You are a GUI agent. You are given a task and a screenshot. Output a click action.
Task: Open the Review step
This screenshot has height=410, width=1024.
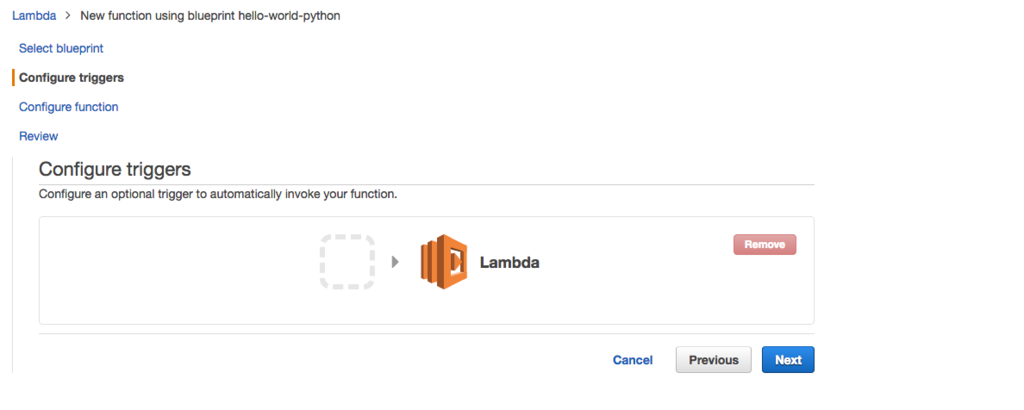pyautogui.click(x=39, y=136)
